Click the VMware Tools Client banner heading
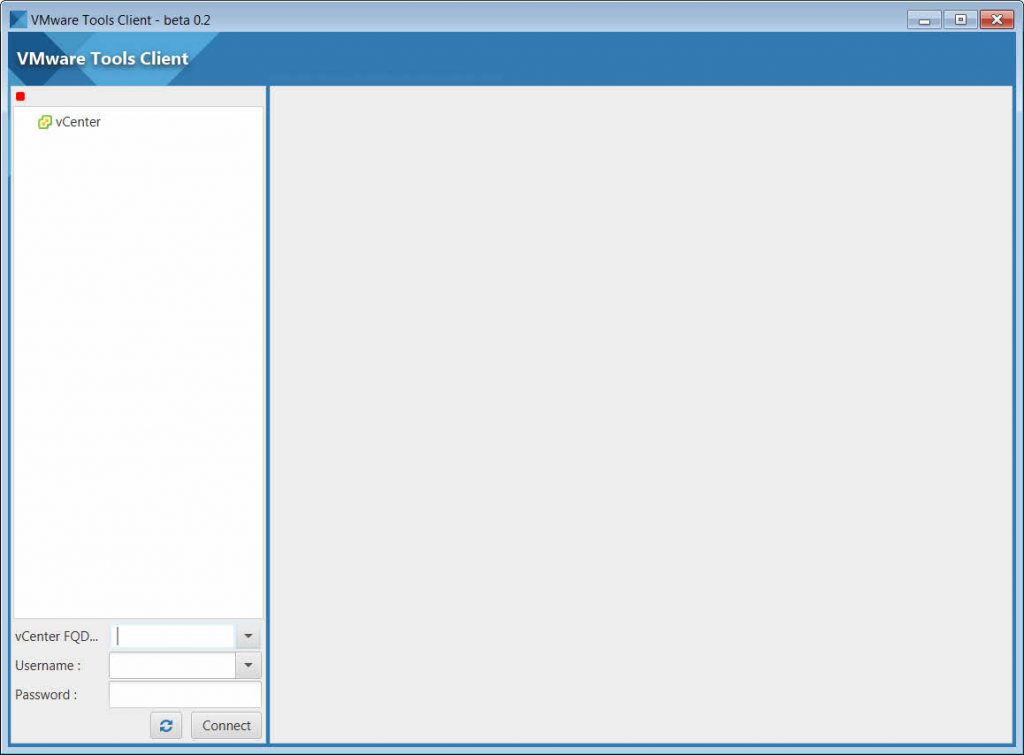 103,58
